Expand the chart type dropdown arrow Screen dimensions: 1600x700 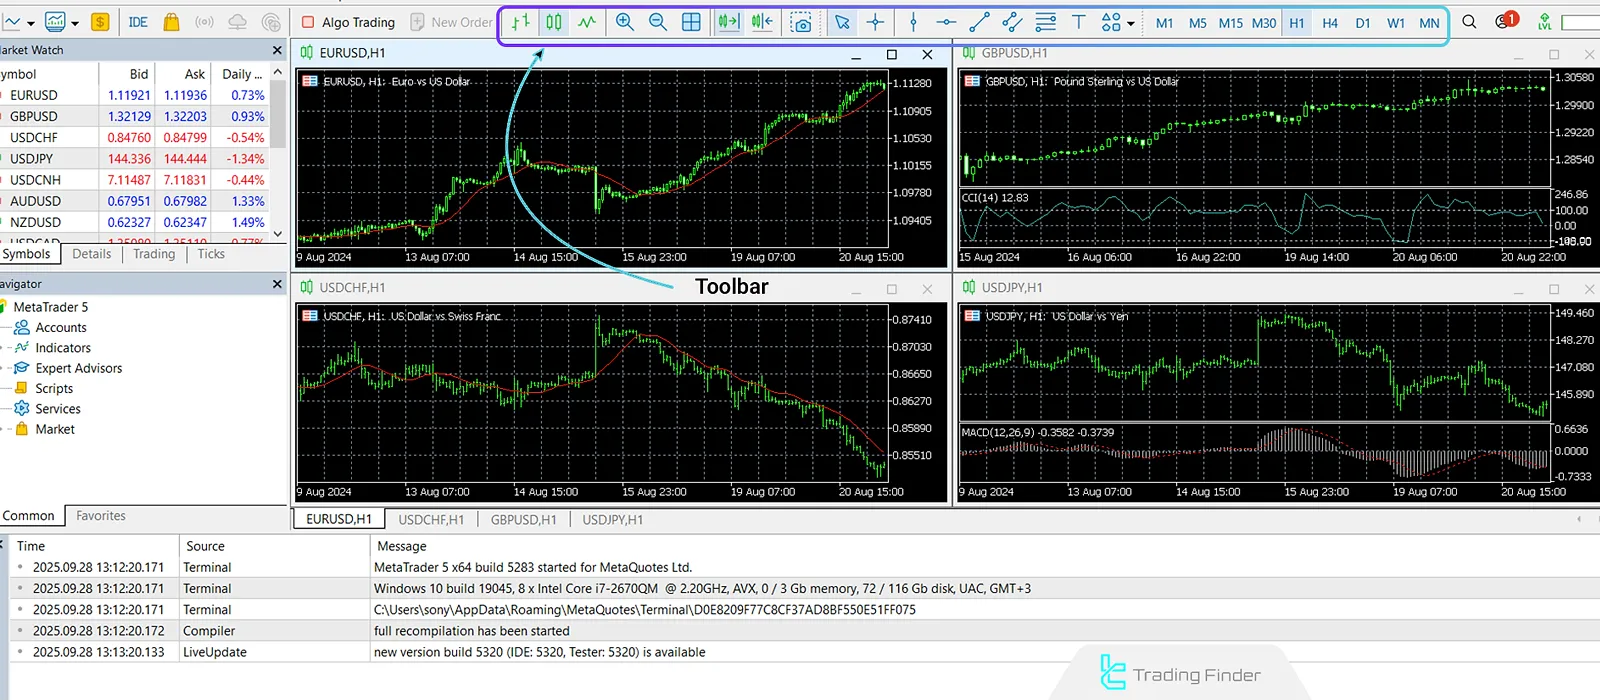click(31, 23)
